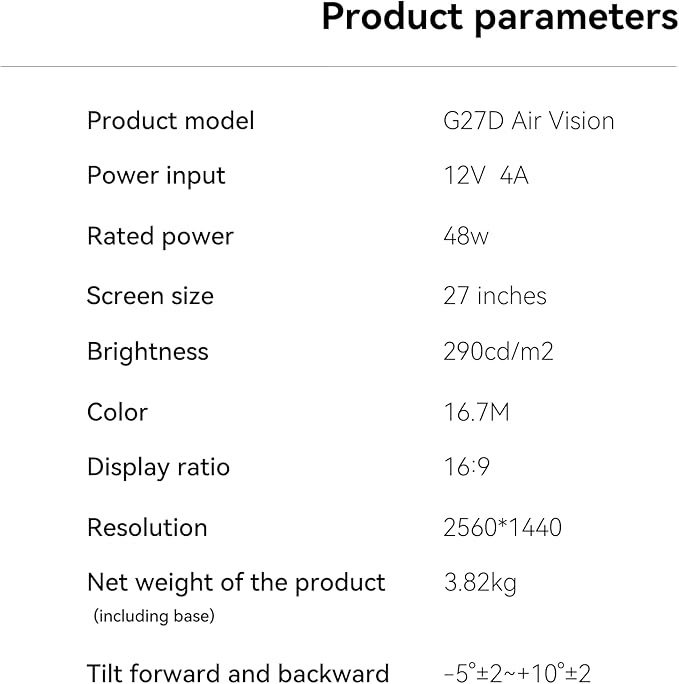This screenshot has height=684, width=679.
Task: Click the Product model label
Action: click(171, 121)
